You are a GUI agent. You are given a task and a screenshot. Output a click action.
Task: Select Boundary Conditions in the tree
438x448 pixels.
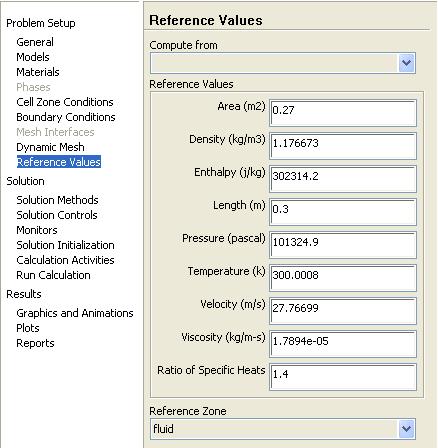(x=66, y=117)
